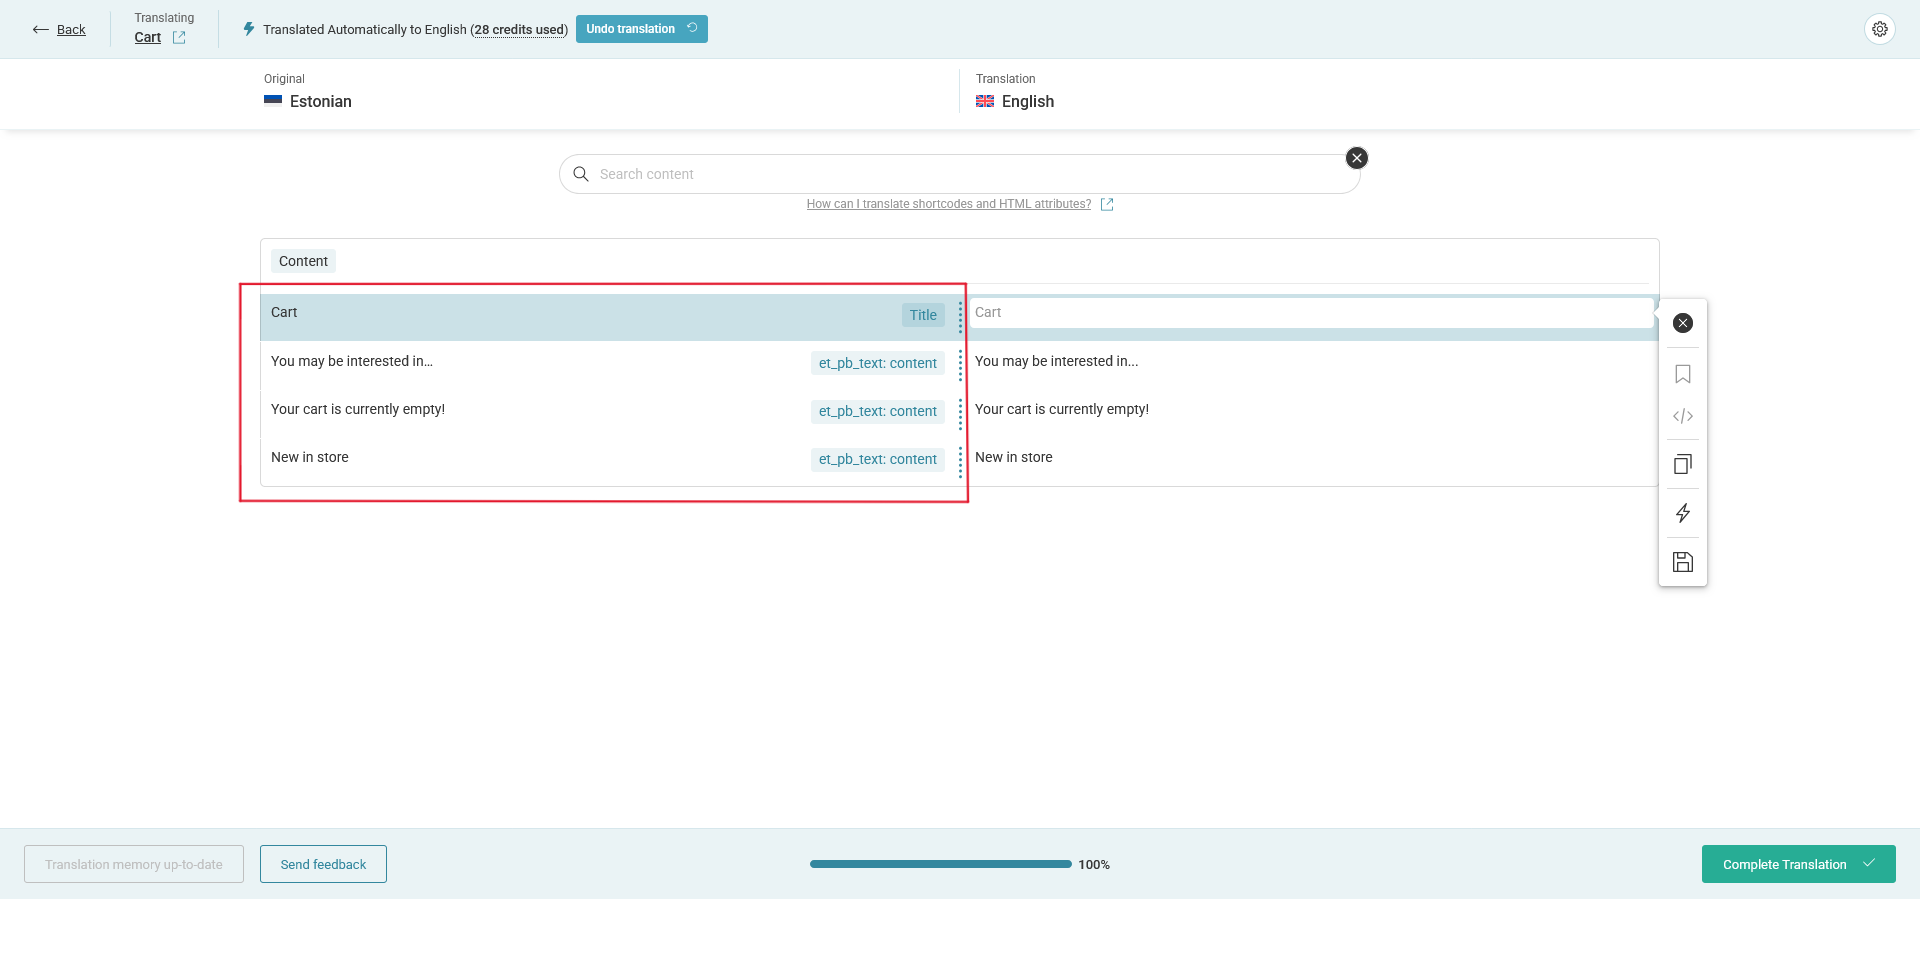The width and height of the screenshot is (1920, 953).
Task: Open shortcodes and HTML attributes help link
Action: pos(948,204)
